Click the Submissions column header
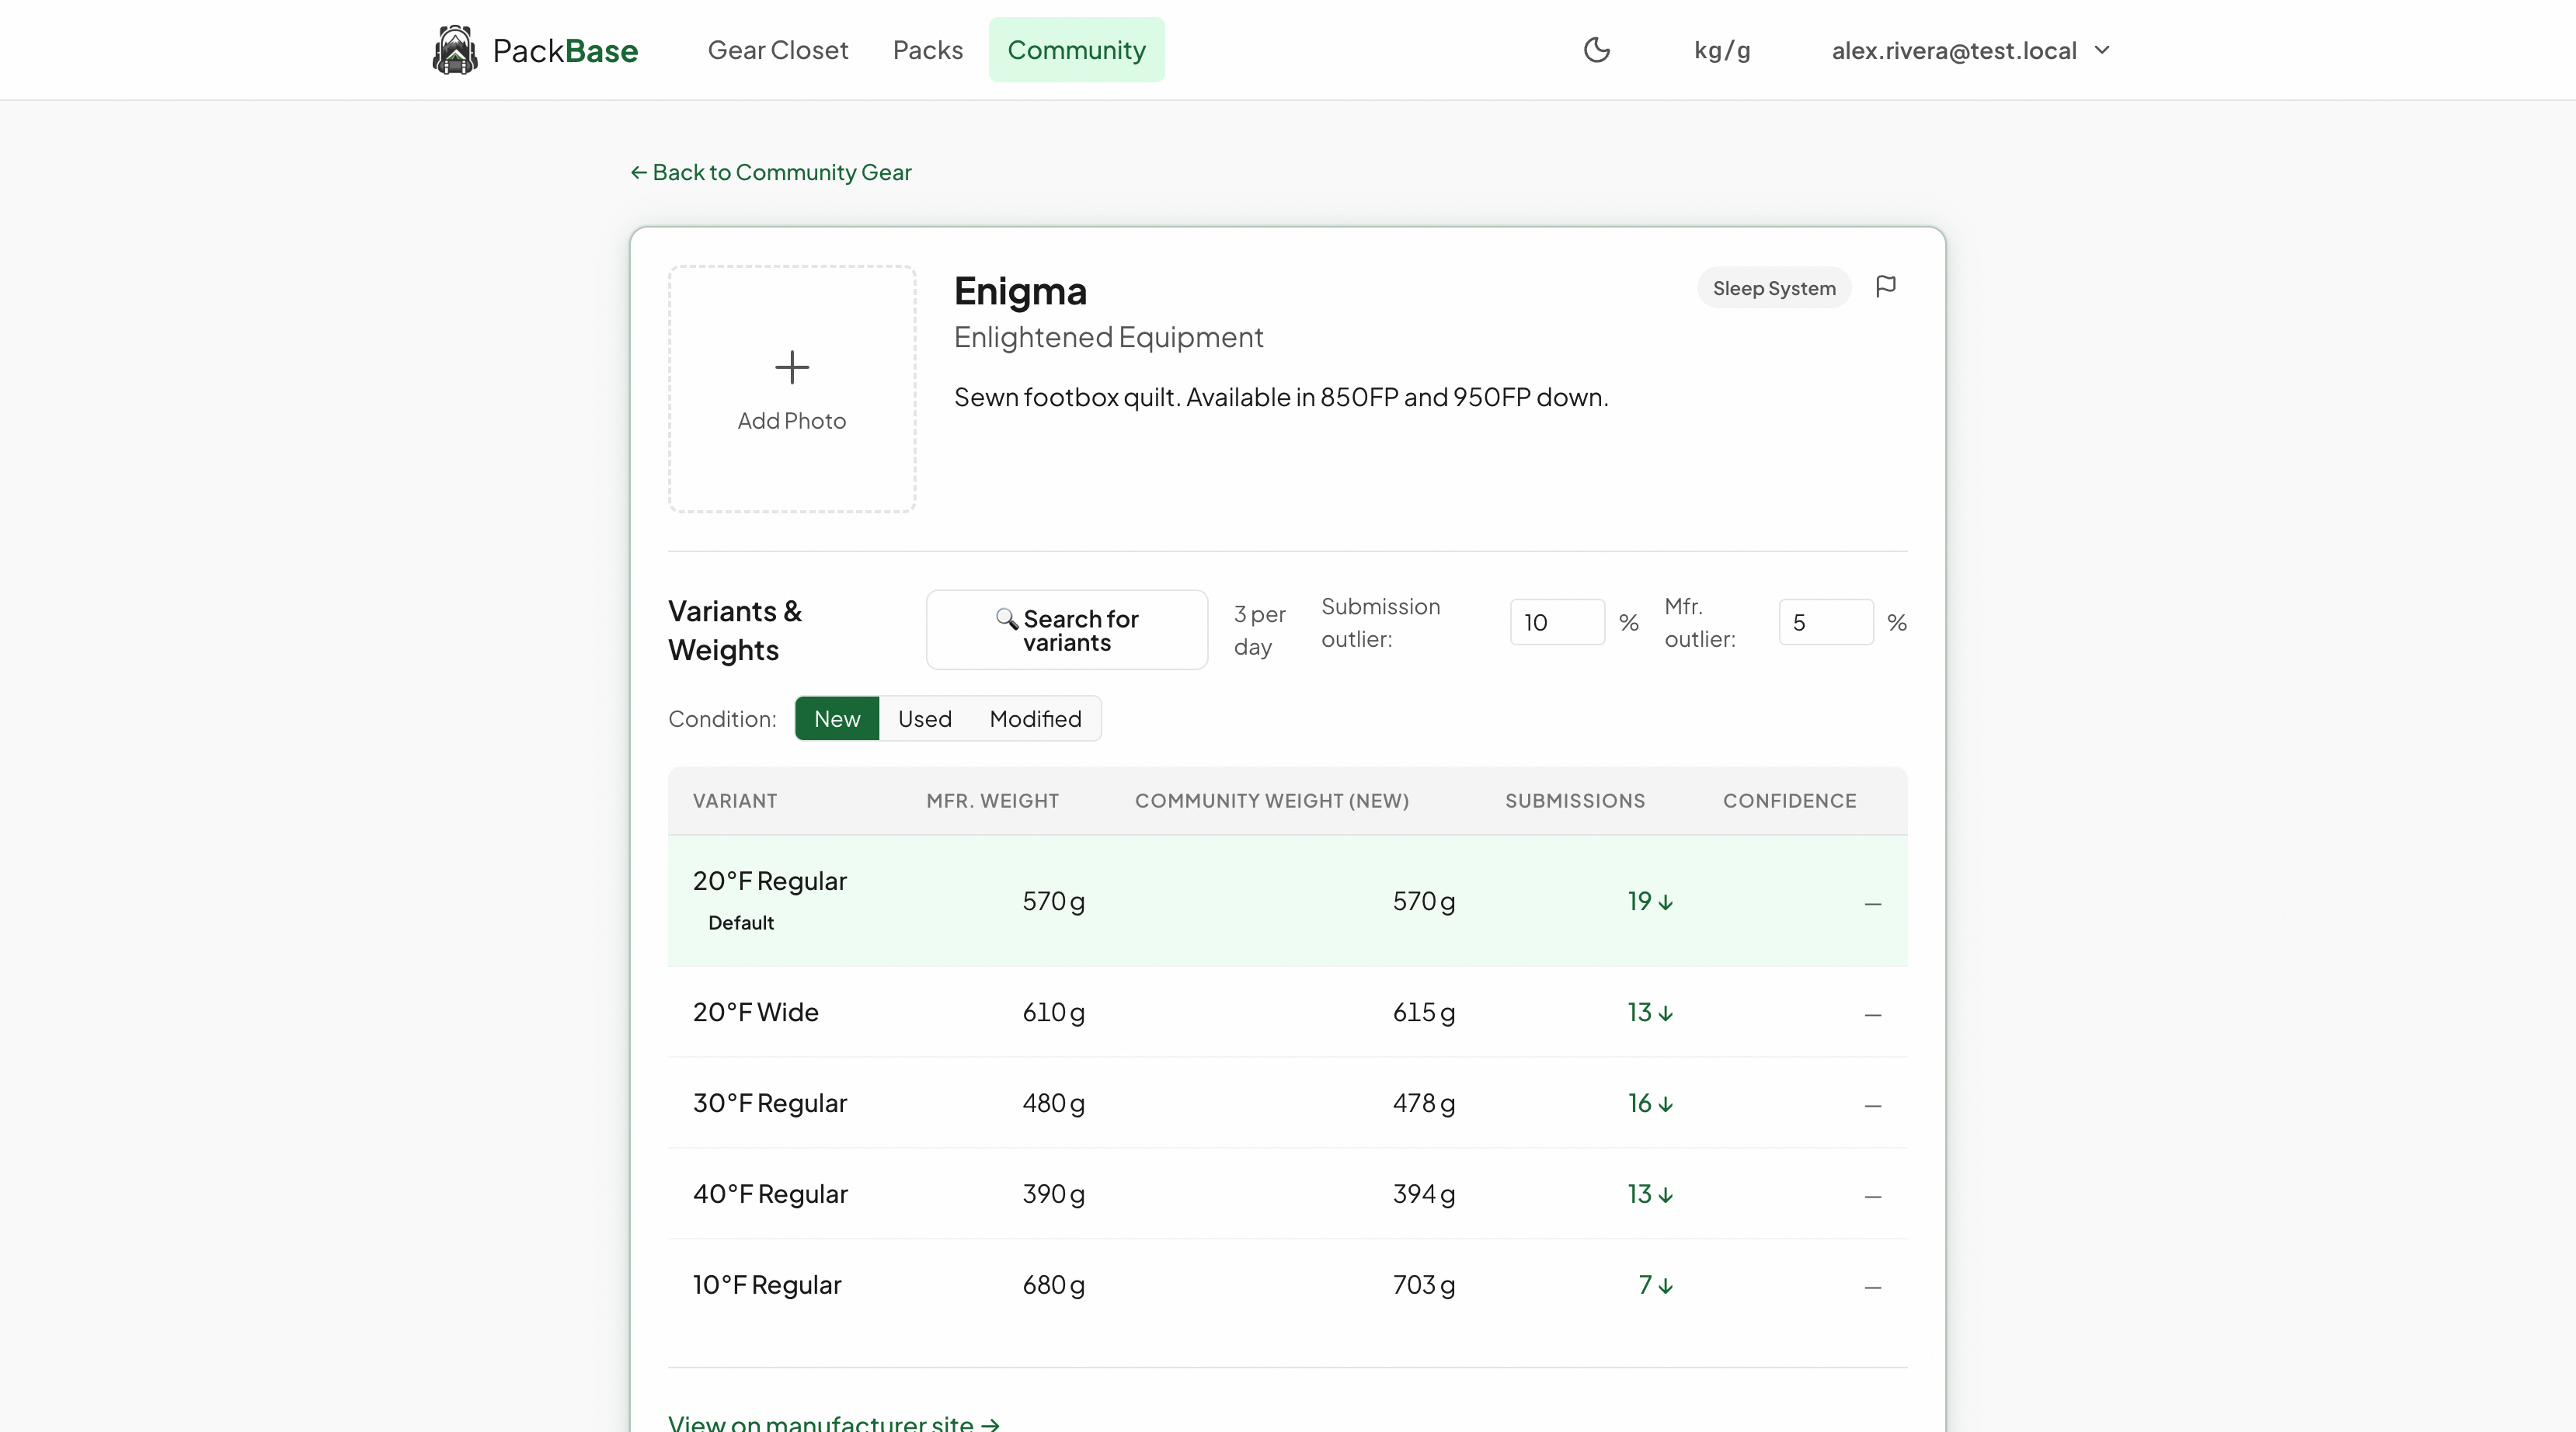The width and height of the screenshot is (2576, 1432). pyautogui.click(x=1575, y=801)
